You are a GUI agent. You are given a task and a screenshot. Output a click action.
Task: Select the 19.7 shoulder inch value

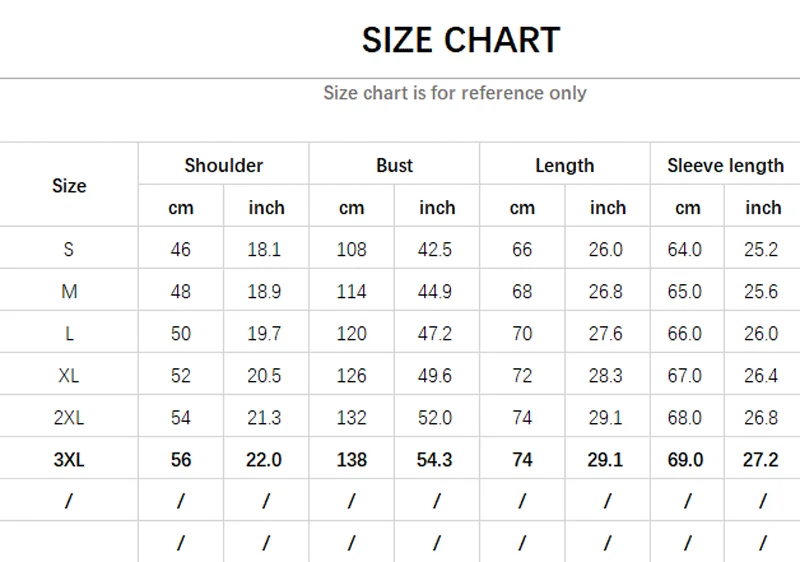(x=264, y=333)
